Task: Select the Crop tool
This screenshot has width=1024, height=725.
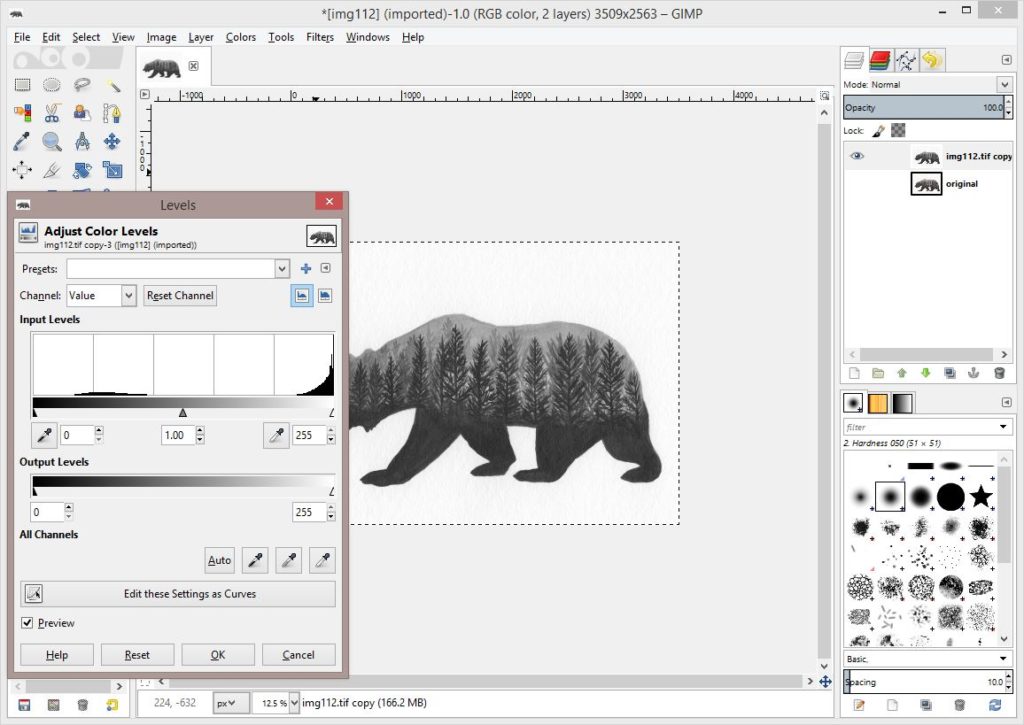Action: 52,170
